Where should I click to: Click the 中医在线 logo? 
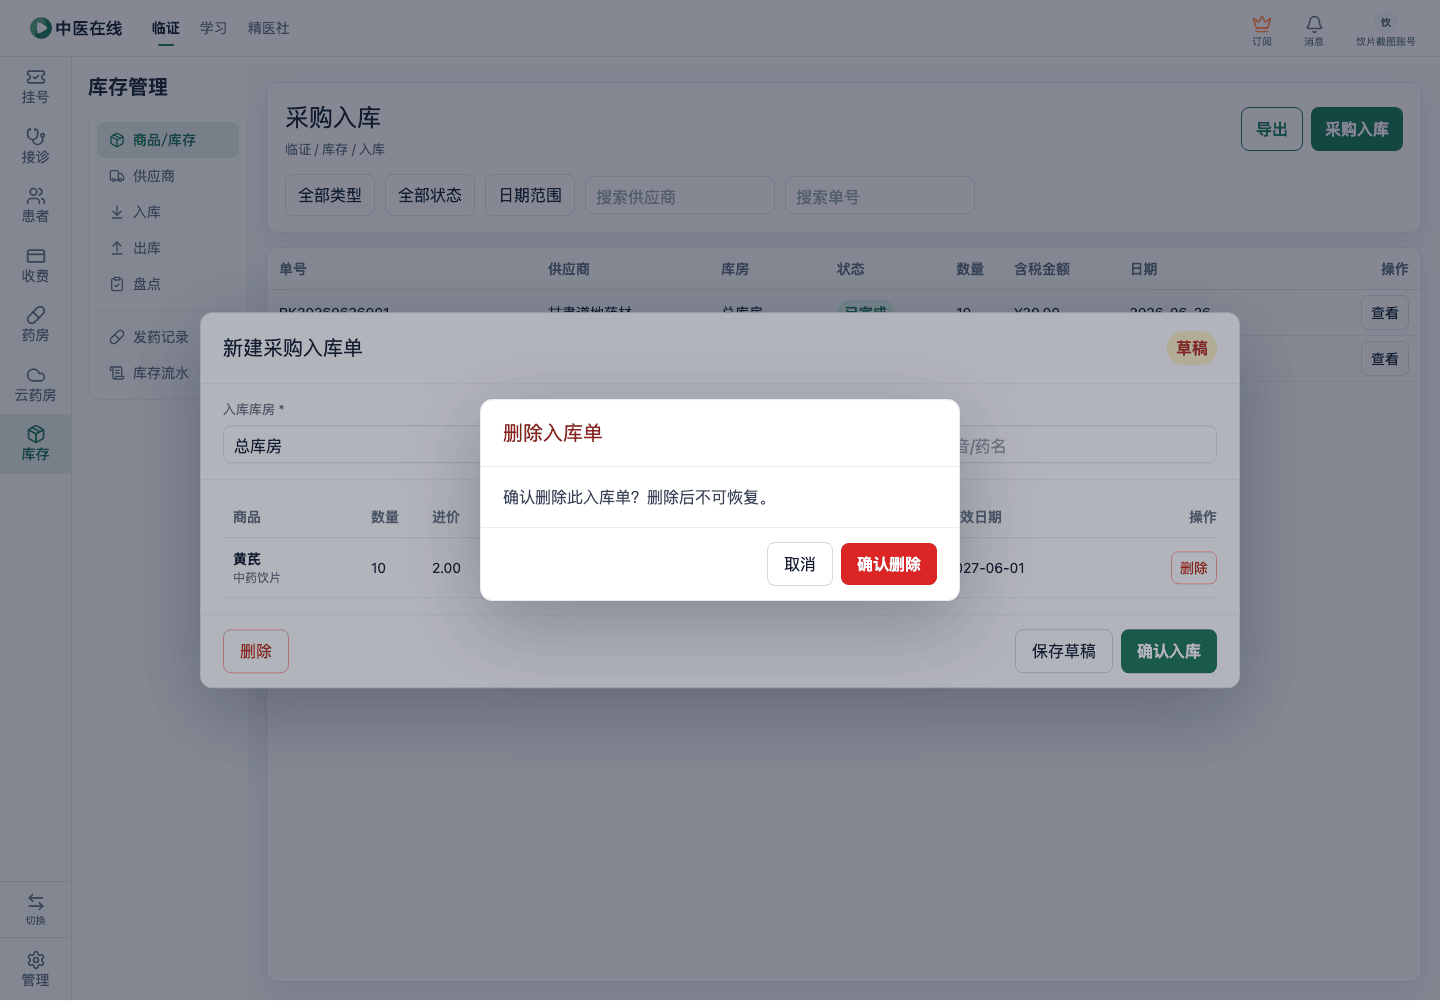(76, 28)
